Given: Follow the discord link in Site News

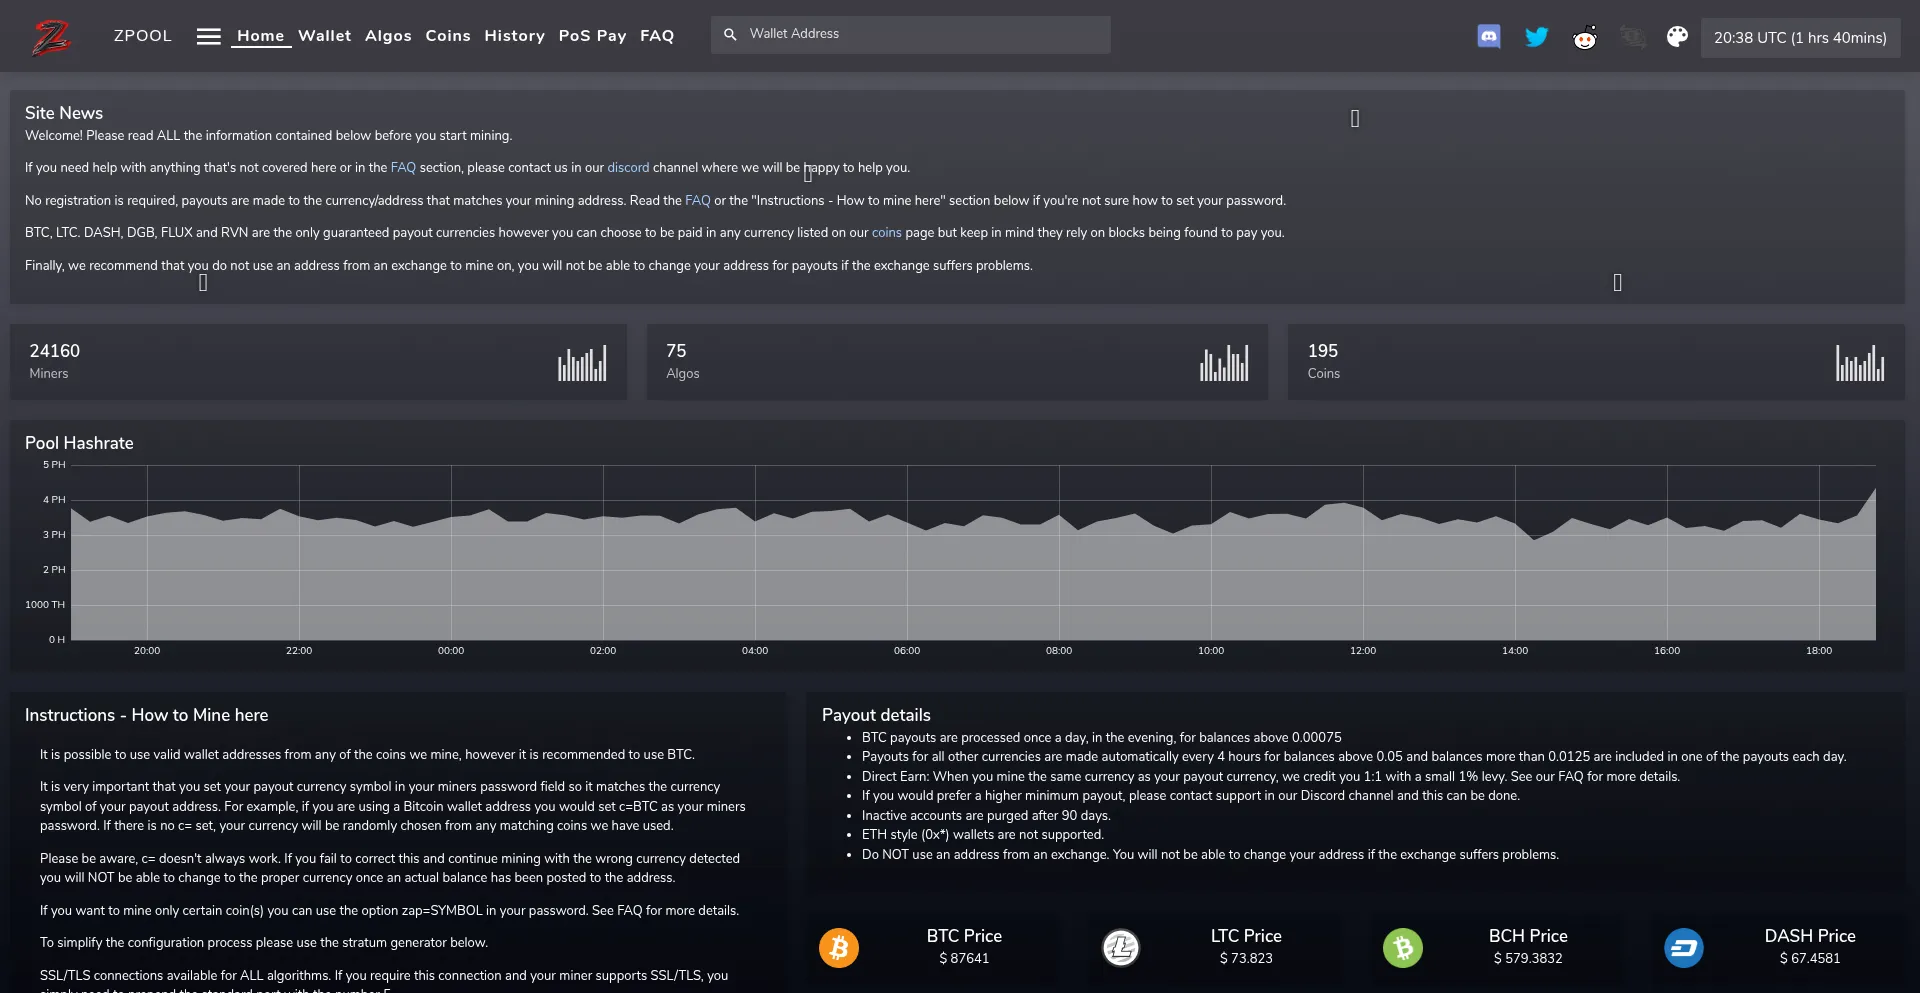Looking at the screenshot, I should [x=628, y=168].
